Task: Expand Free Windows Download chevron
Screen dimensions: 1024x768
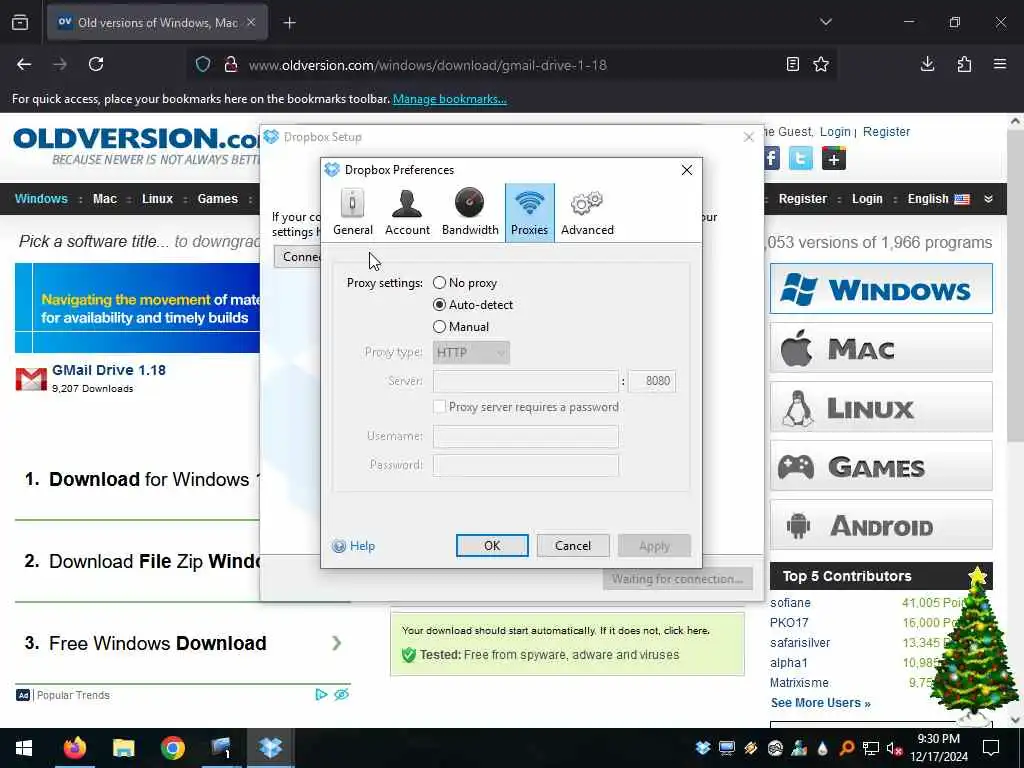Action: point(336,643)
